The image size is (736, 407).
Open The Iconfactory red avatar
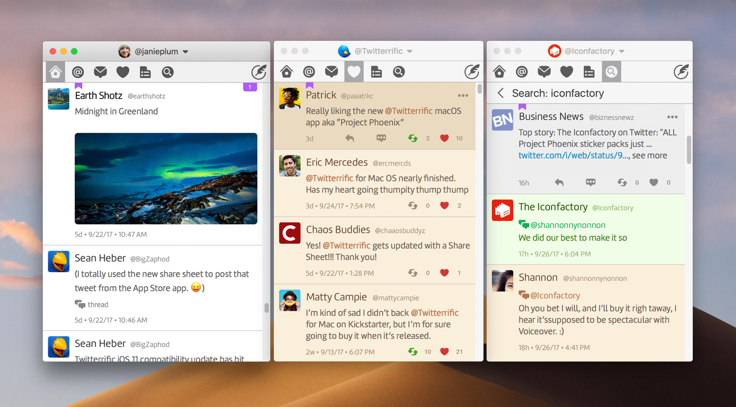click(x=502, y=210)
